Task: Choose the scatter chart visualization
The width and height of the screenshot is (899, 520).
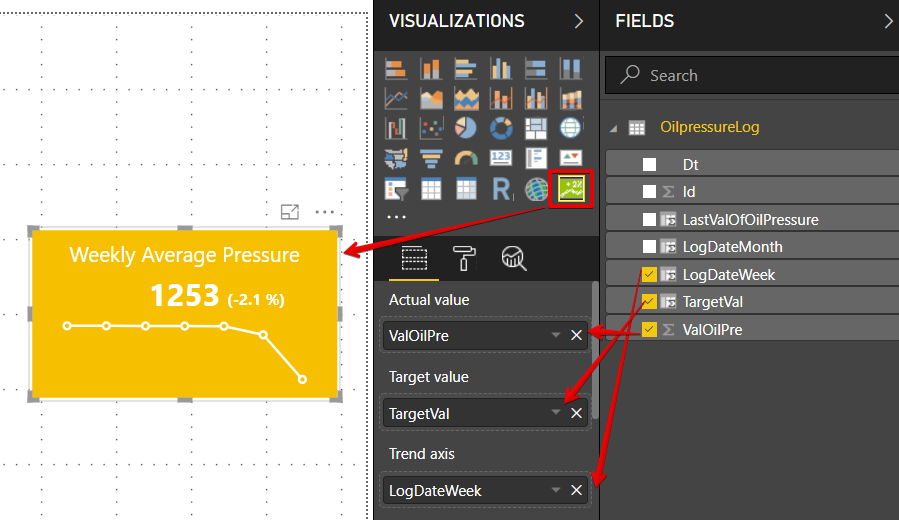Action: (432, 129)
